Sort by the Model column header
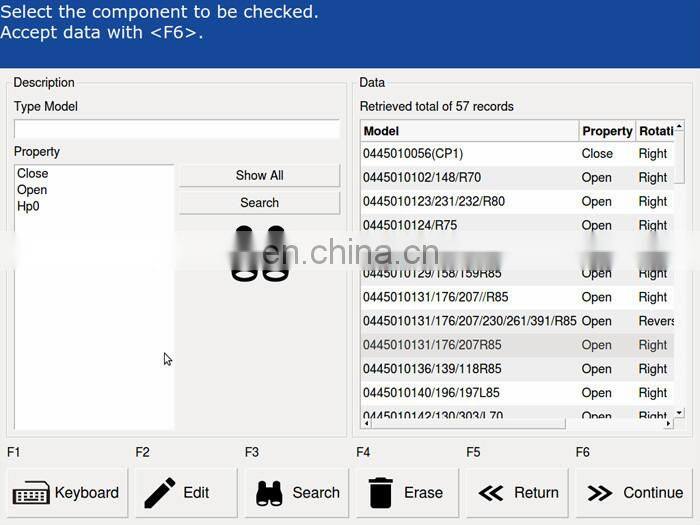The width and height of the screenshot is (700, 525). [x=469, y=131]
